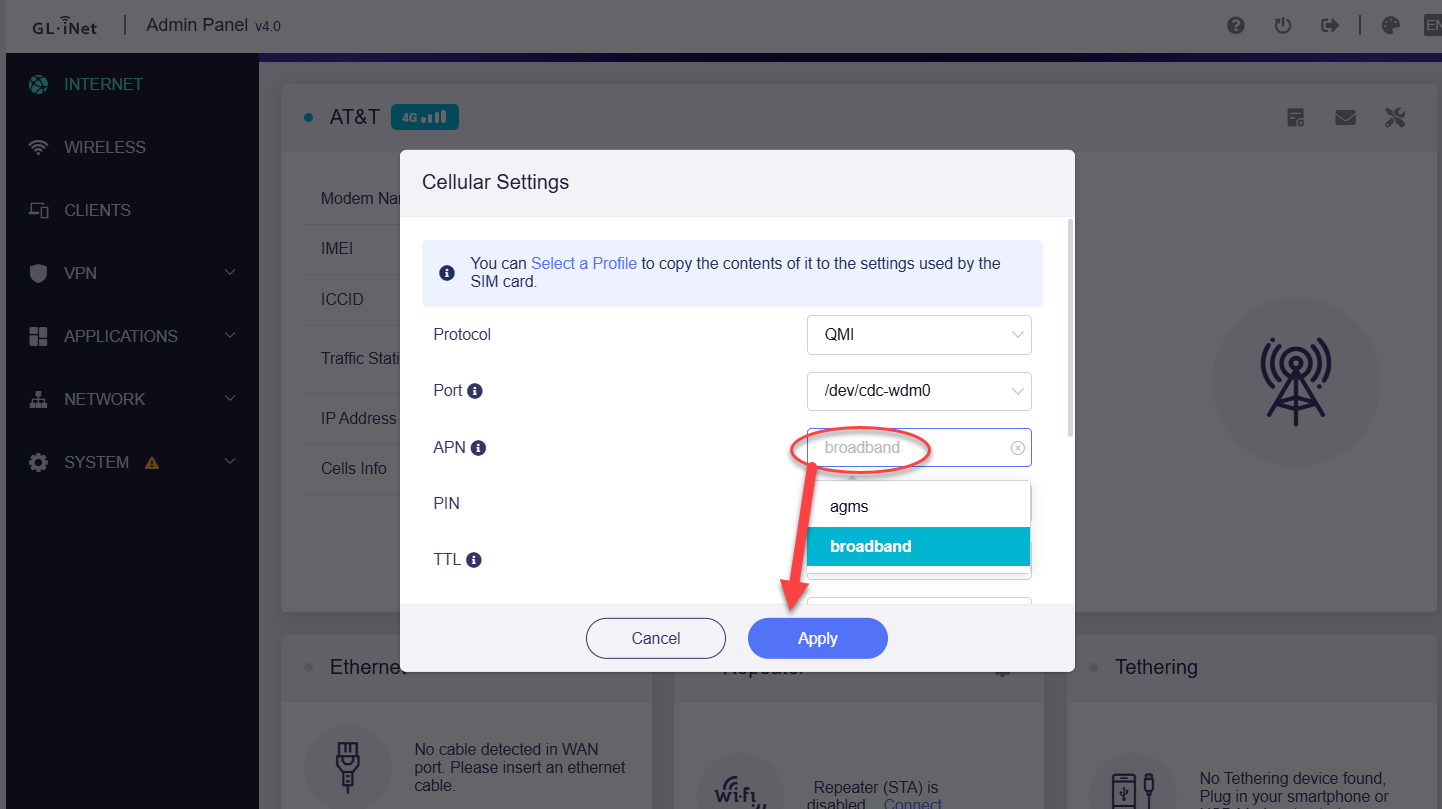Open the SMS envelope icon
Screen dimensions: 1442x809
click(1345, 118)
